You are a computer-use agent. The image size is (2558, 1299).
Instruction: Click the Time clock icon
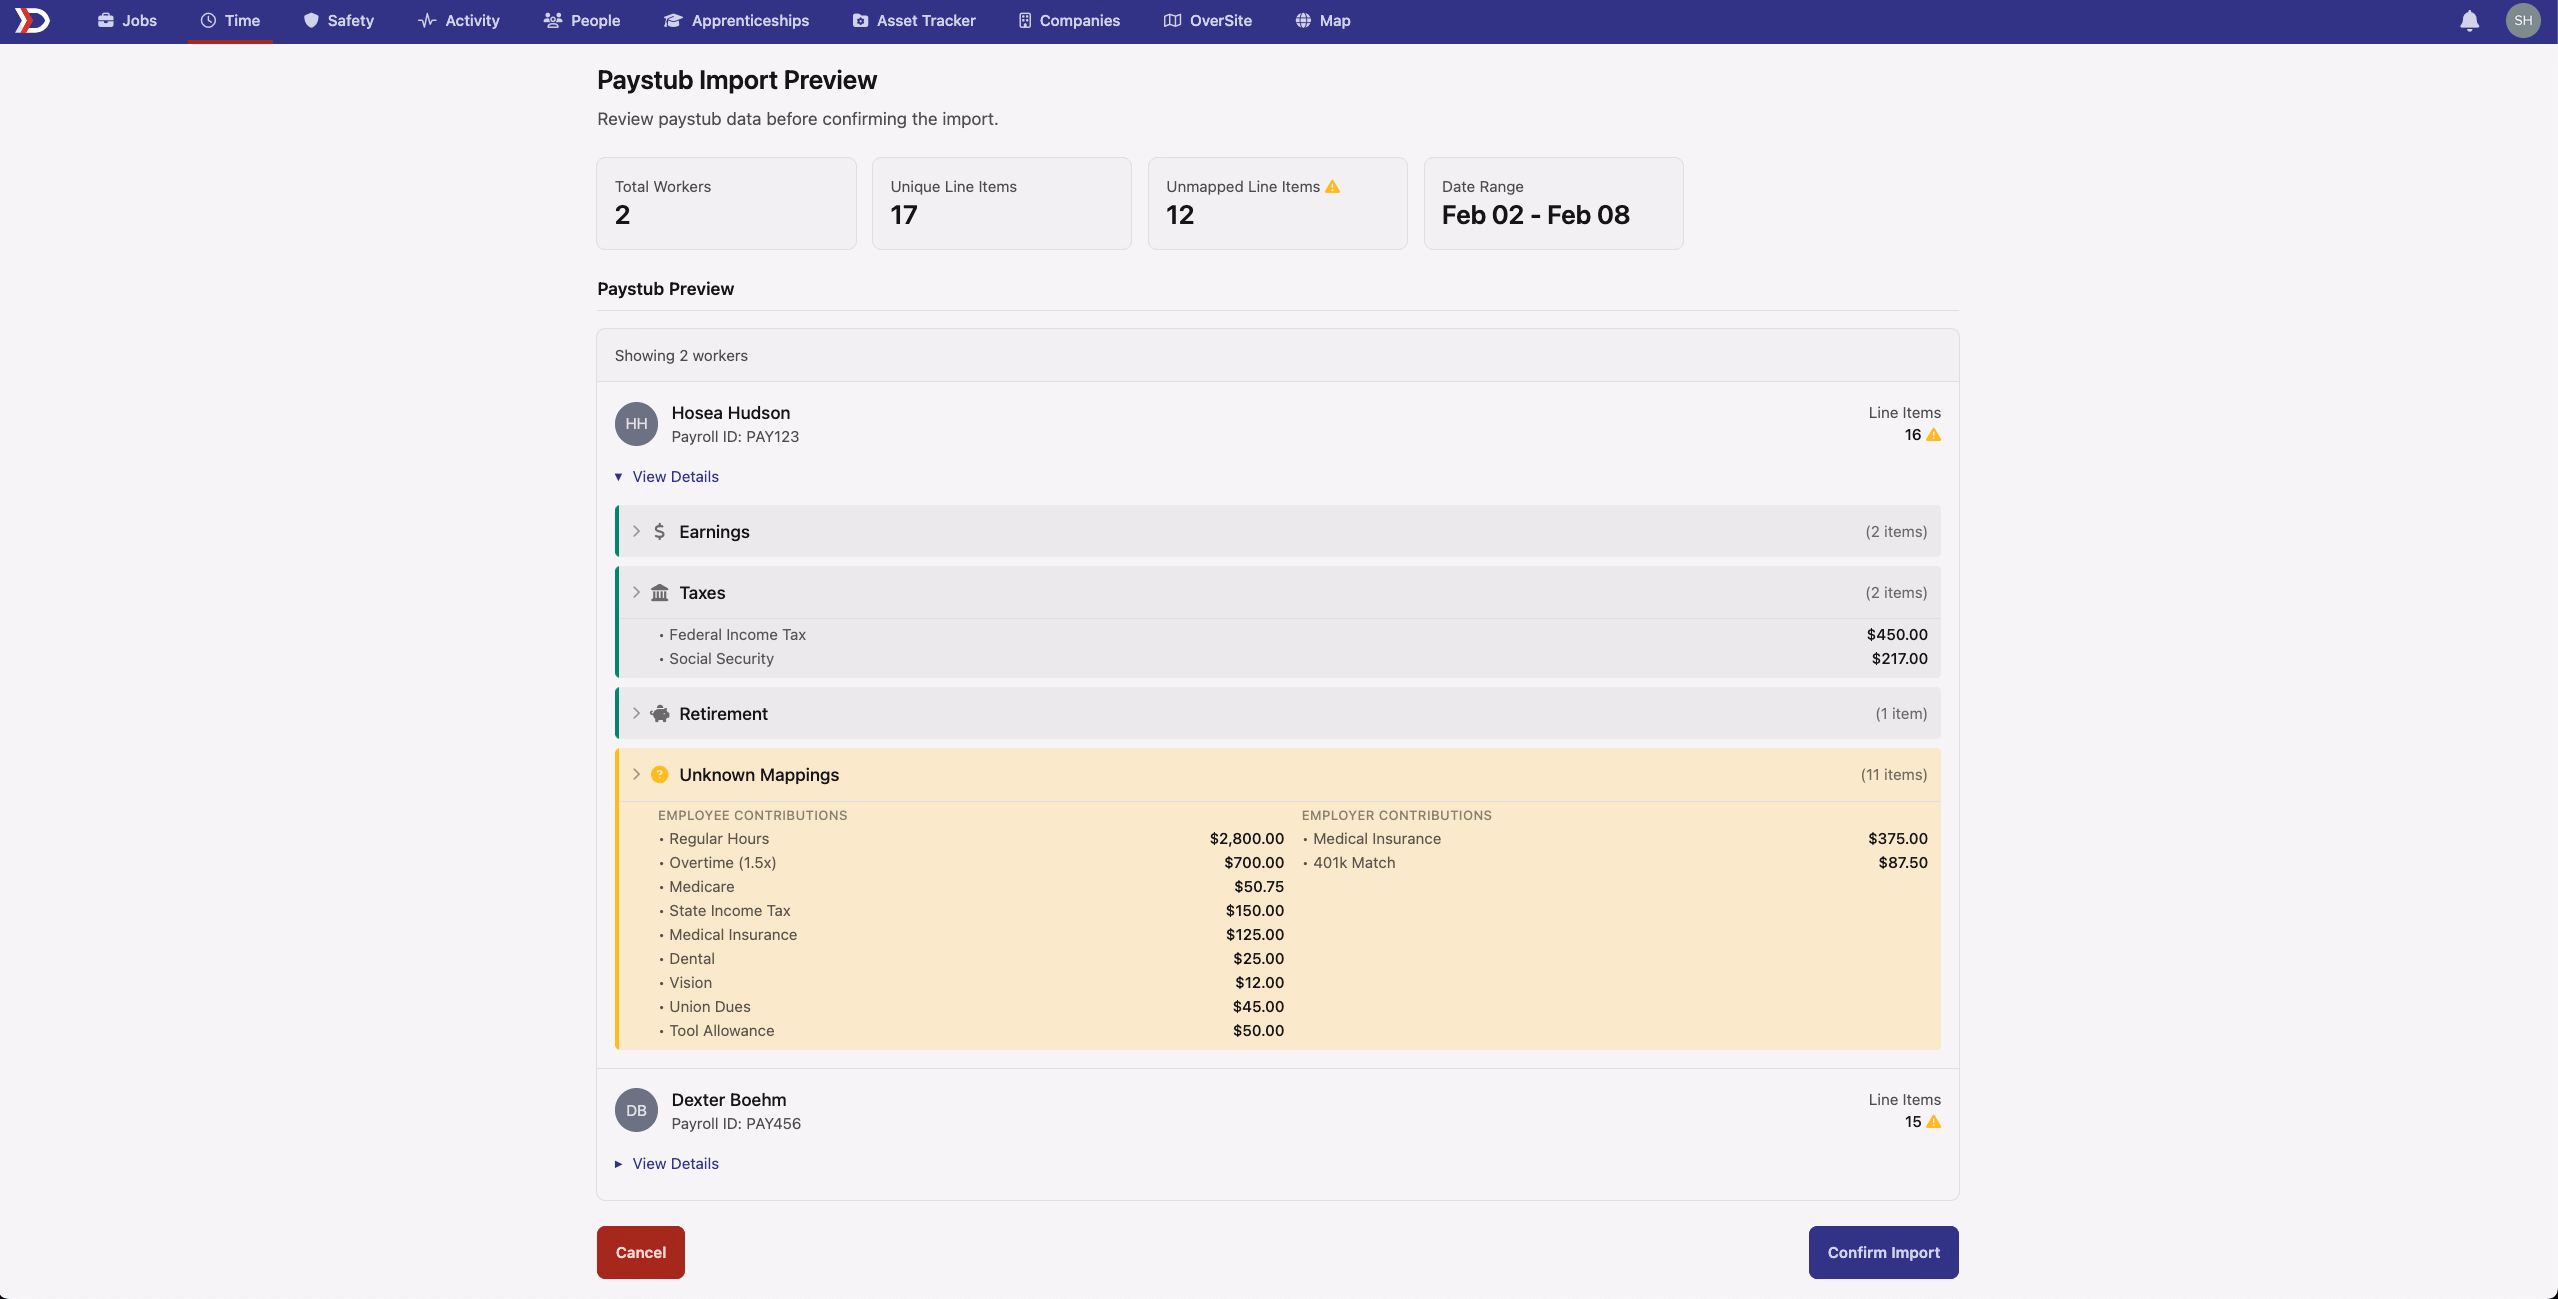(x=208, y=20)
